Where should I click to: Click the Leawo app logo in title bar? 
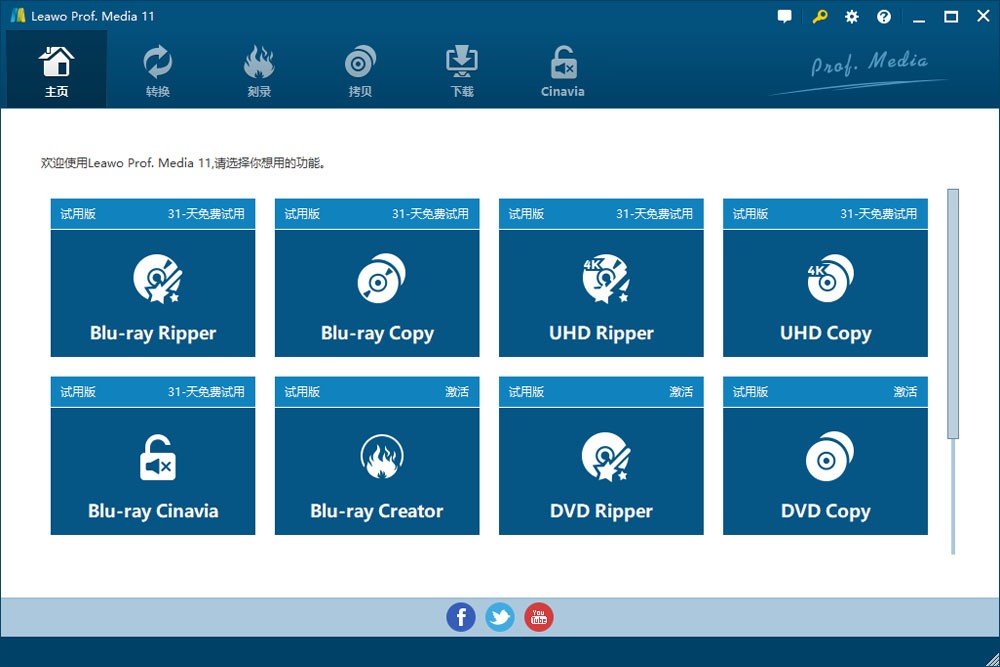[x=18, y=16]
